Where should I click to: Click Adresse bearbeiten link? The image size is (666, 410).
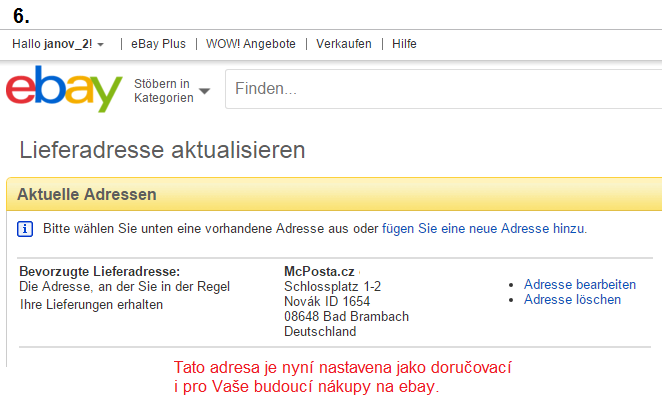[x=580, y=284]
